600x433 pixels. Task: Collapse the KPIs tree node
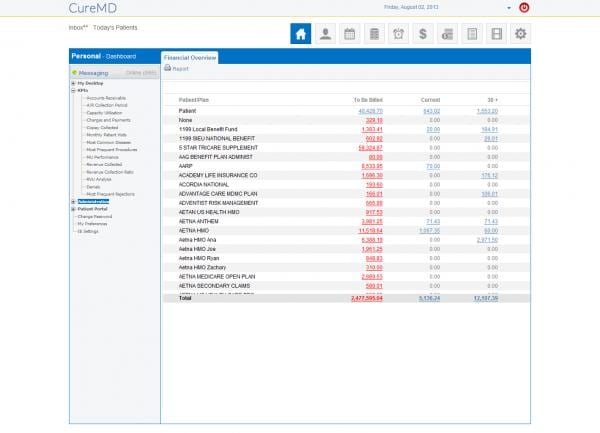coord(73,91)
